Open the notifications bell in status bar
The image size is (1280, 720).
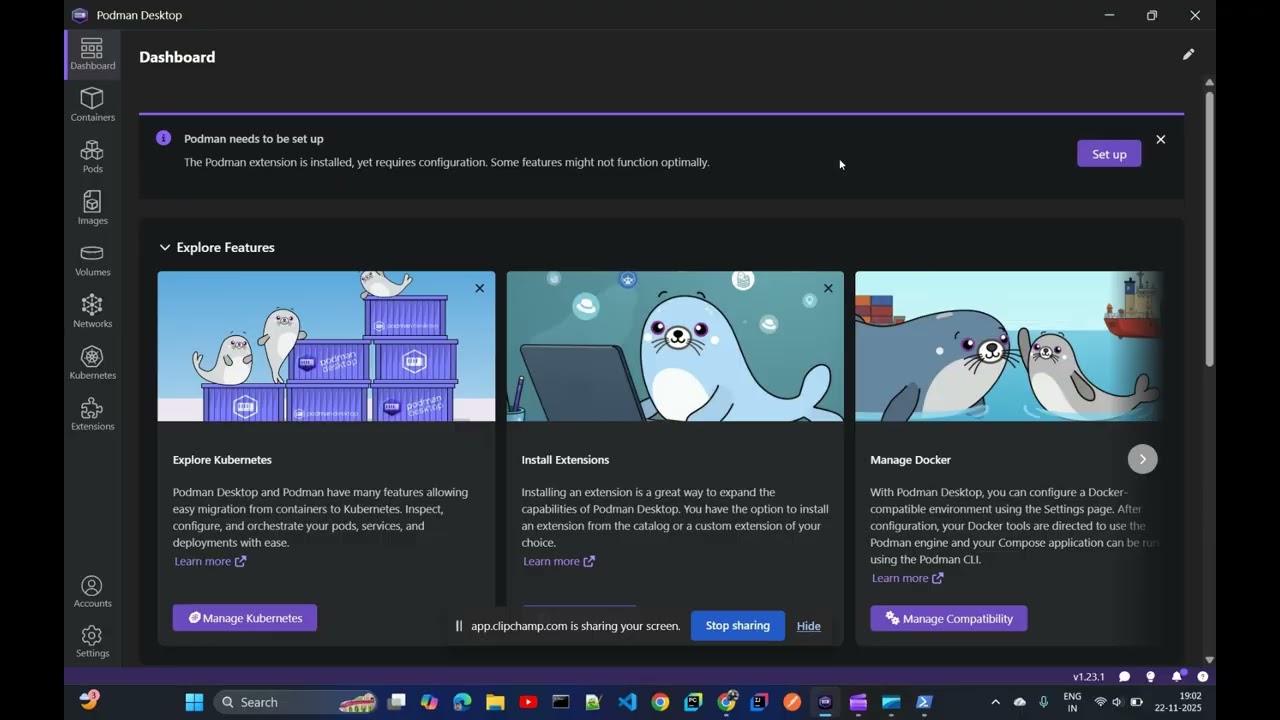pyautogui.click(x=1177, y=677)
